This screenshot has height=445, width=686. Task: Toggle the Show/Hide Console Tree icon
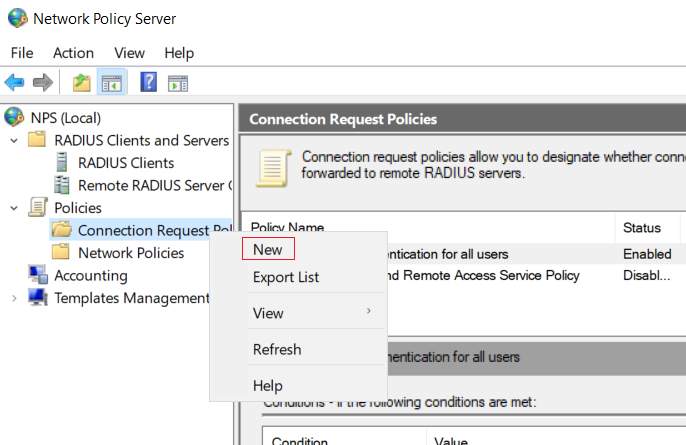coord(112,82)
